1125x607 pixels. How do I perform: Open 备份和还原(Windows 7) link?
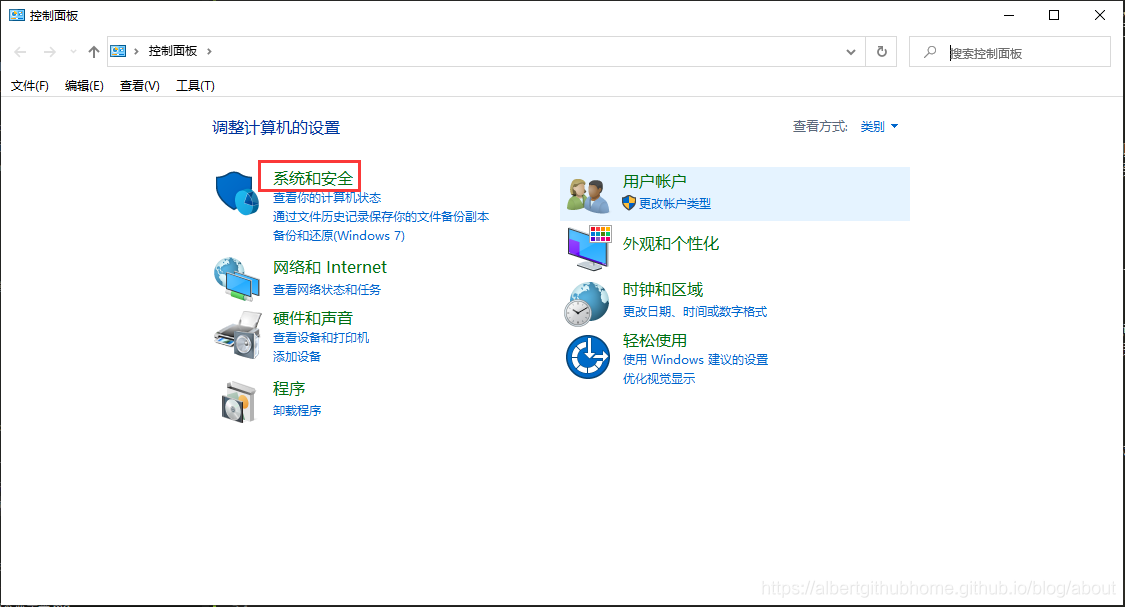(x=339, y=235)
